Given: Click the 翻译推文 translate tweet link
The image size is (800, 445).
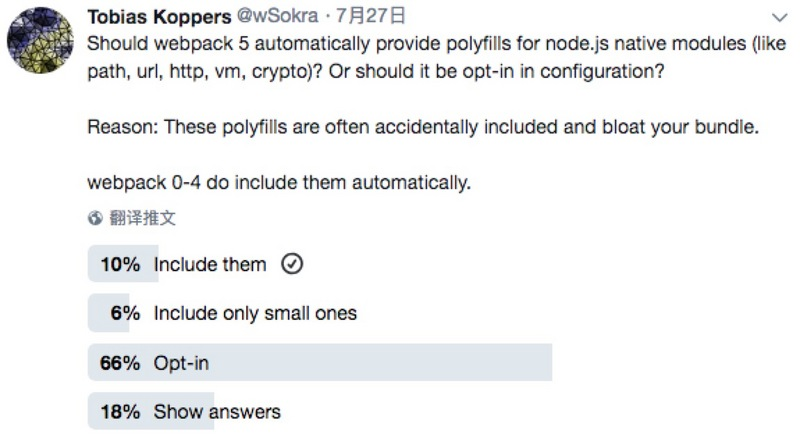Looking at the screenshot, I should (x=142, y=218).
